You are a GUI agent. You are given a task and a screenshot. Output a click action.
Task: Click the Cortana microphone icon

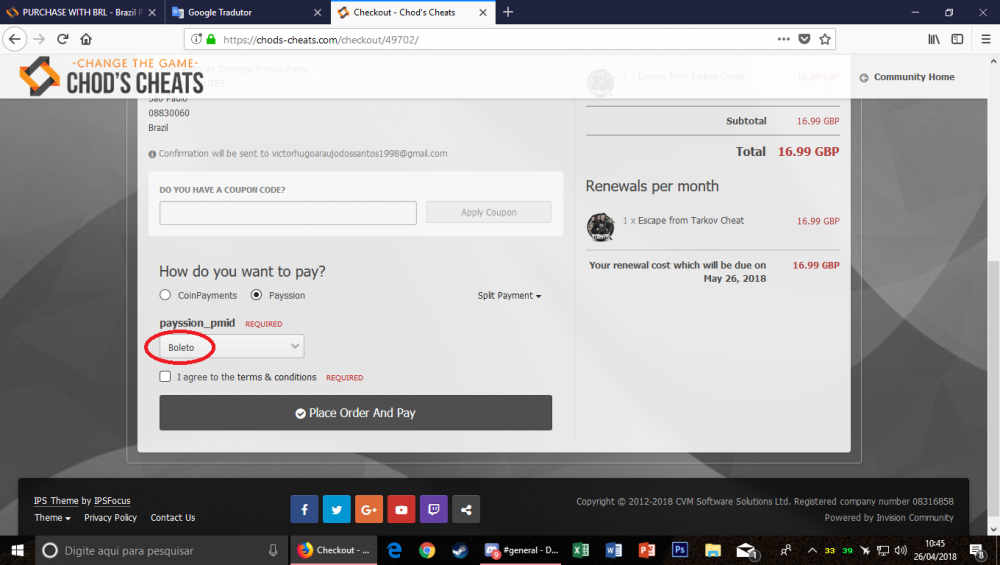tap(273, 550)
